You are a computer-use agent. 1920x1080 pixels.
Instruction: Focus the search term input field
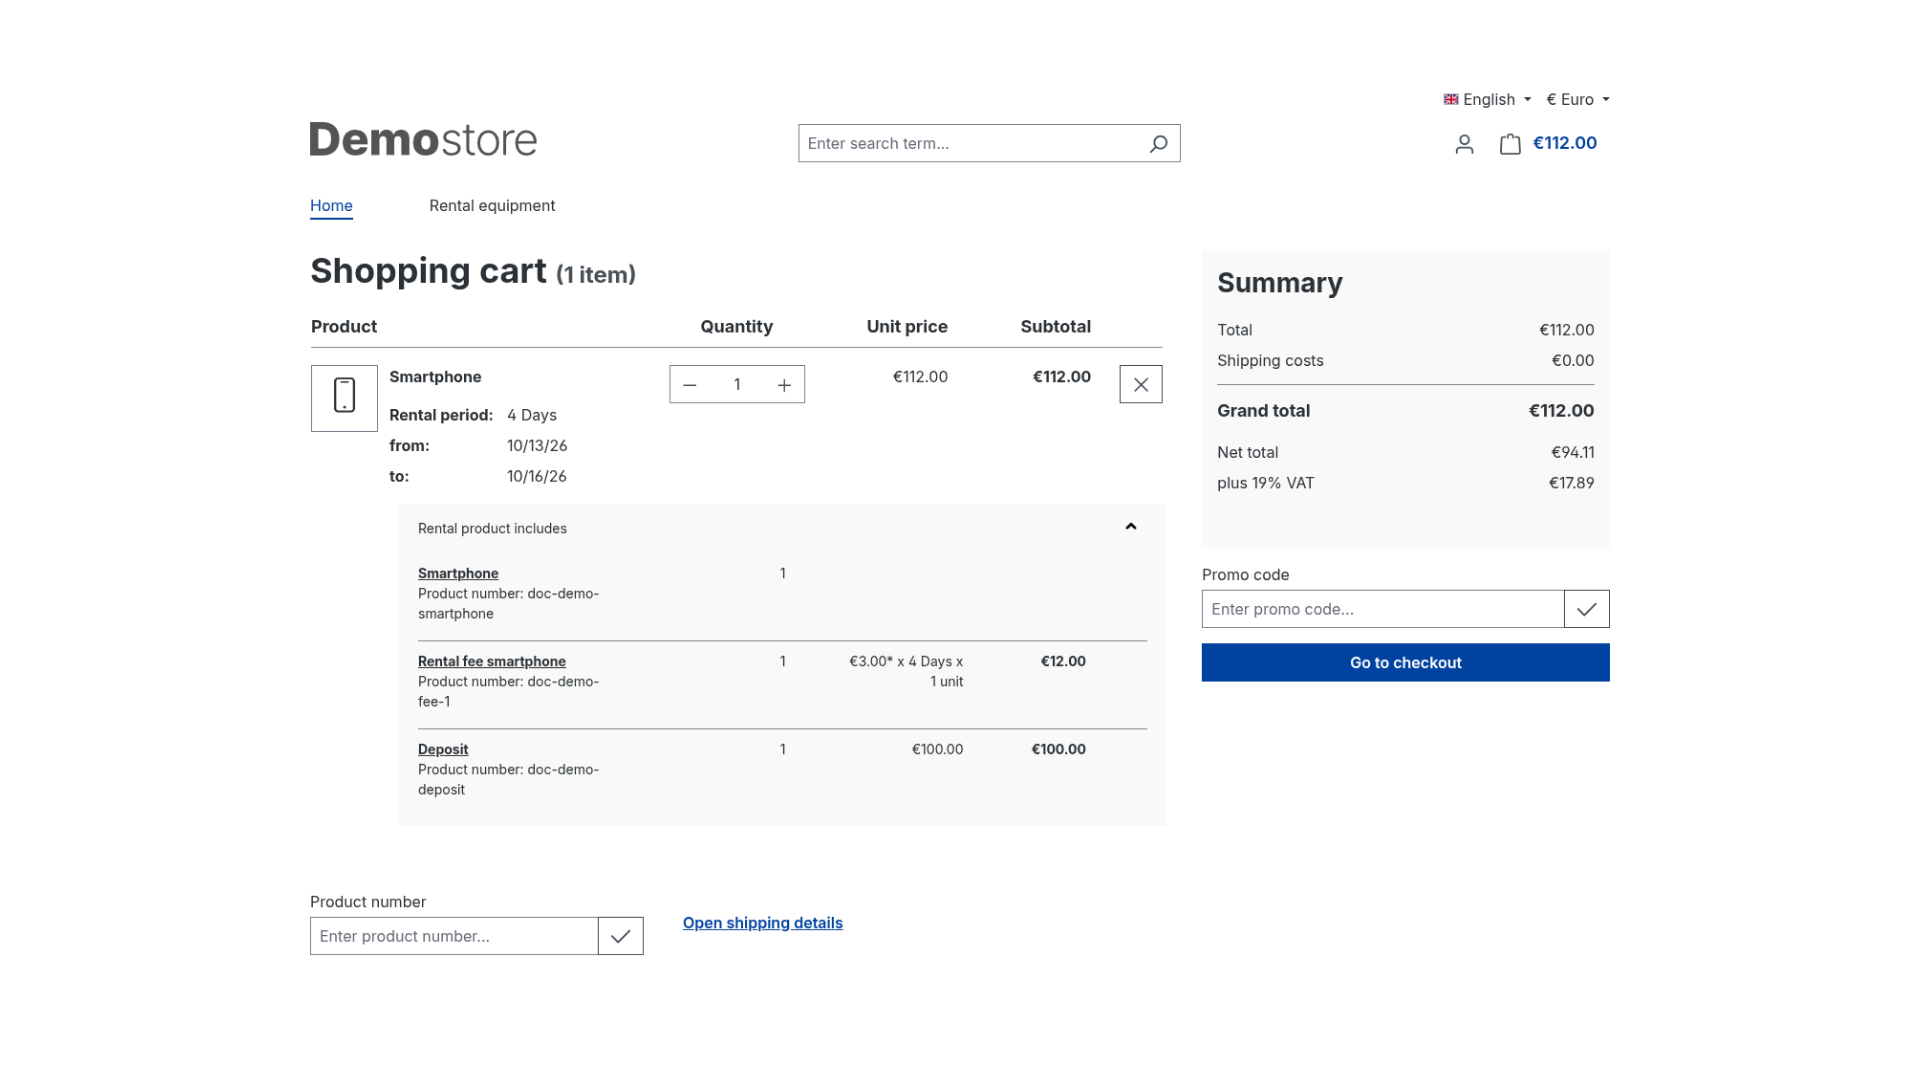pos(972,143)
